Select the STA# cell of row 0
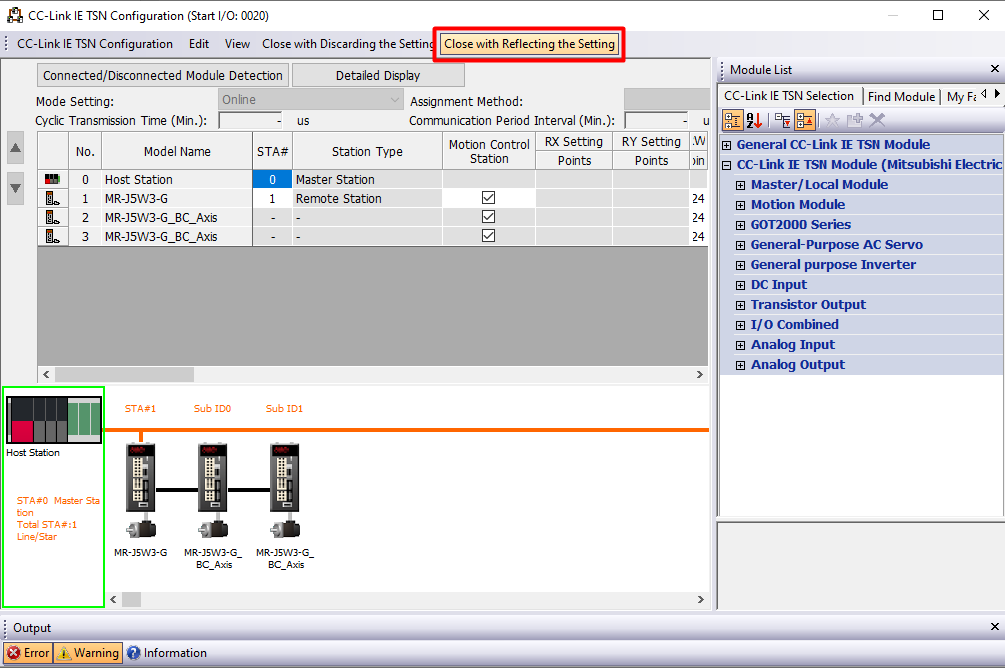The width and height of the screenshot is (1005, 668). 272,180
